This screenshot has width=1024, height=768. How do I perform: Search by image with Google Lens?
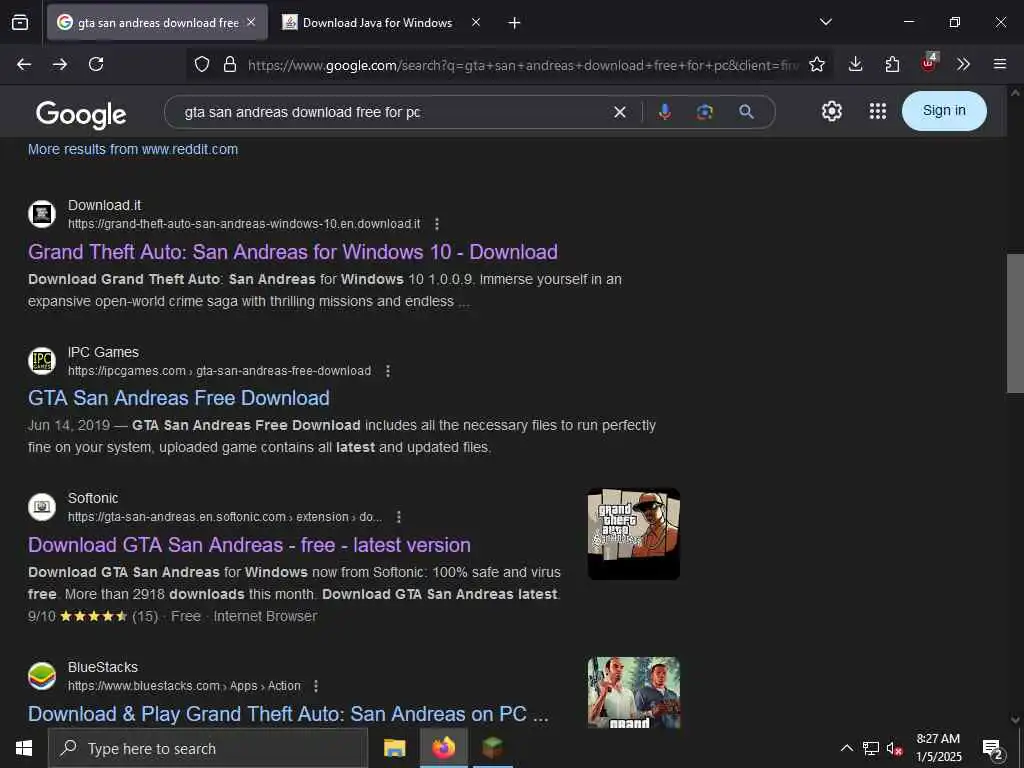[x=705, y=112]
